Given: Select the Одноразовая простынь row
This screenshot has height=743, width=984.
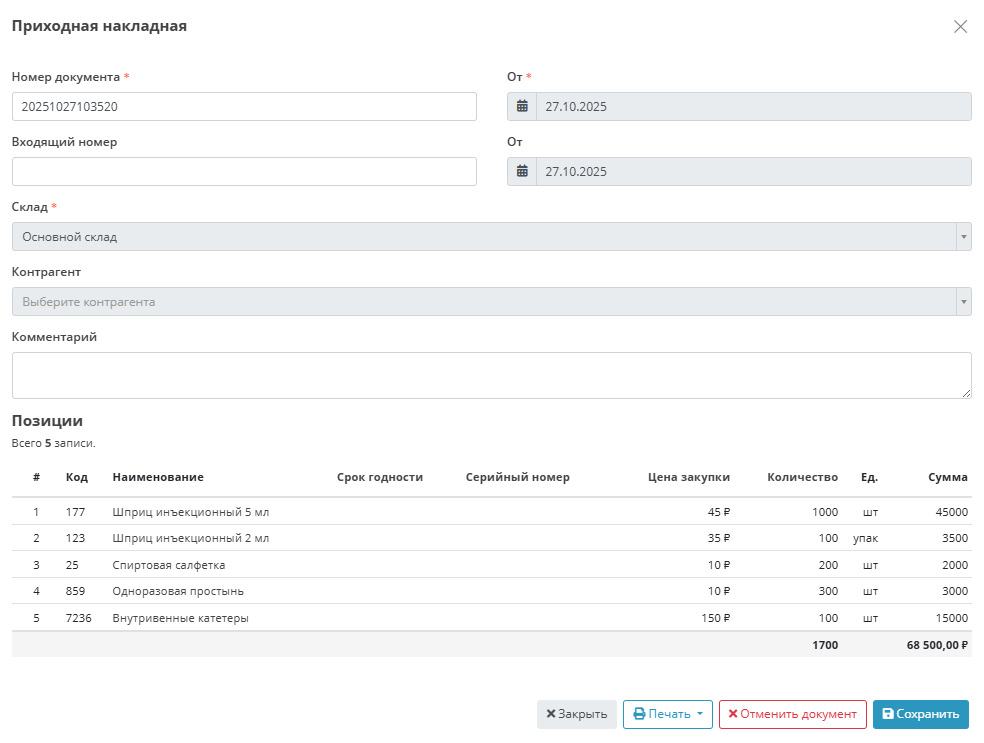Looking at the screenshot, I should [178, 591].
